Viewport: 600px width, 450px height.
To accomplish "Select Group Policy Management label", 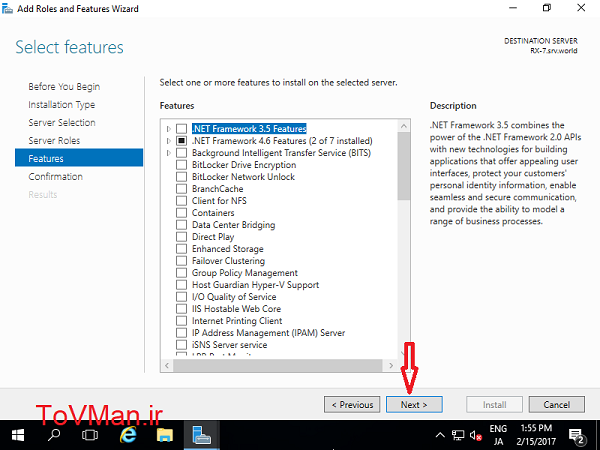I will [x=245, y=273].
